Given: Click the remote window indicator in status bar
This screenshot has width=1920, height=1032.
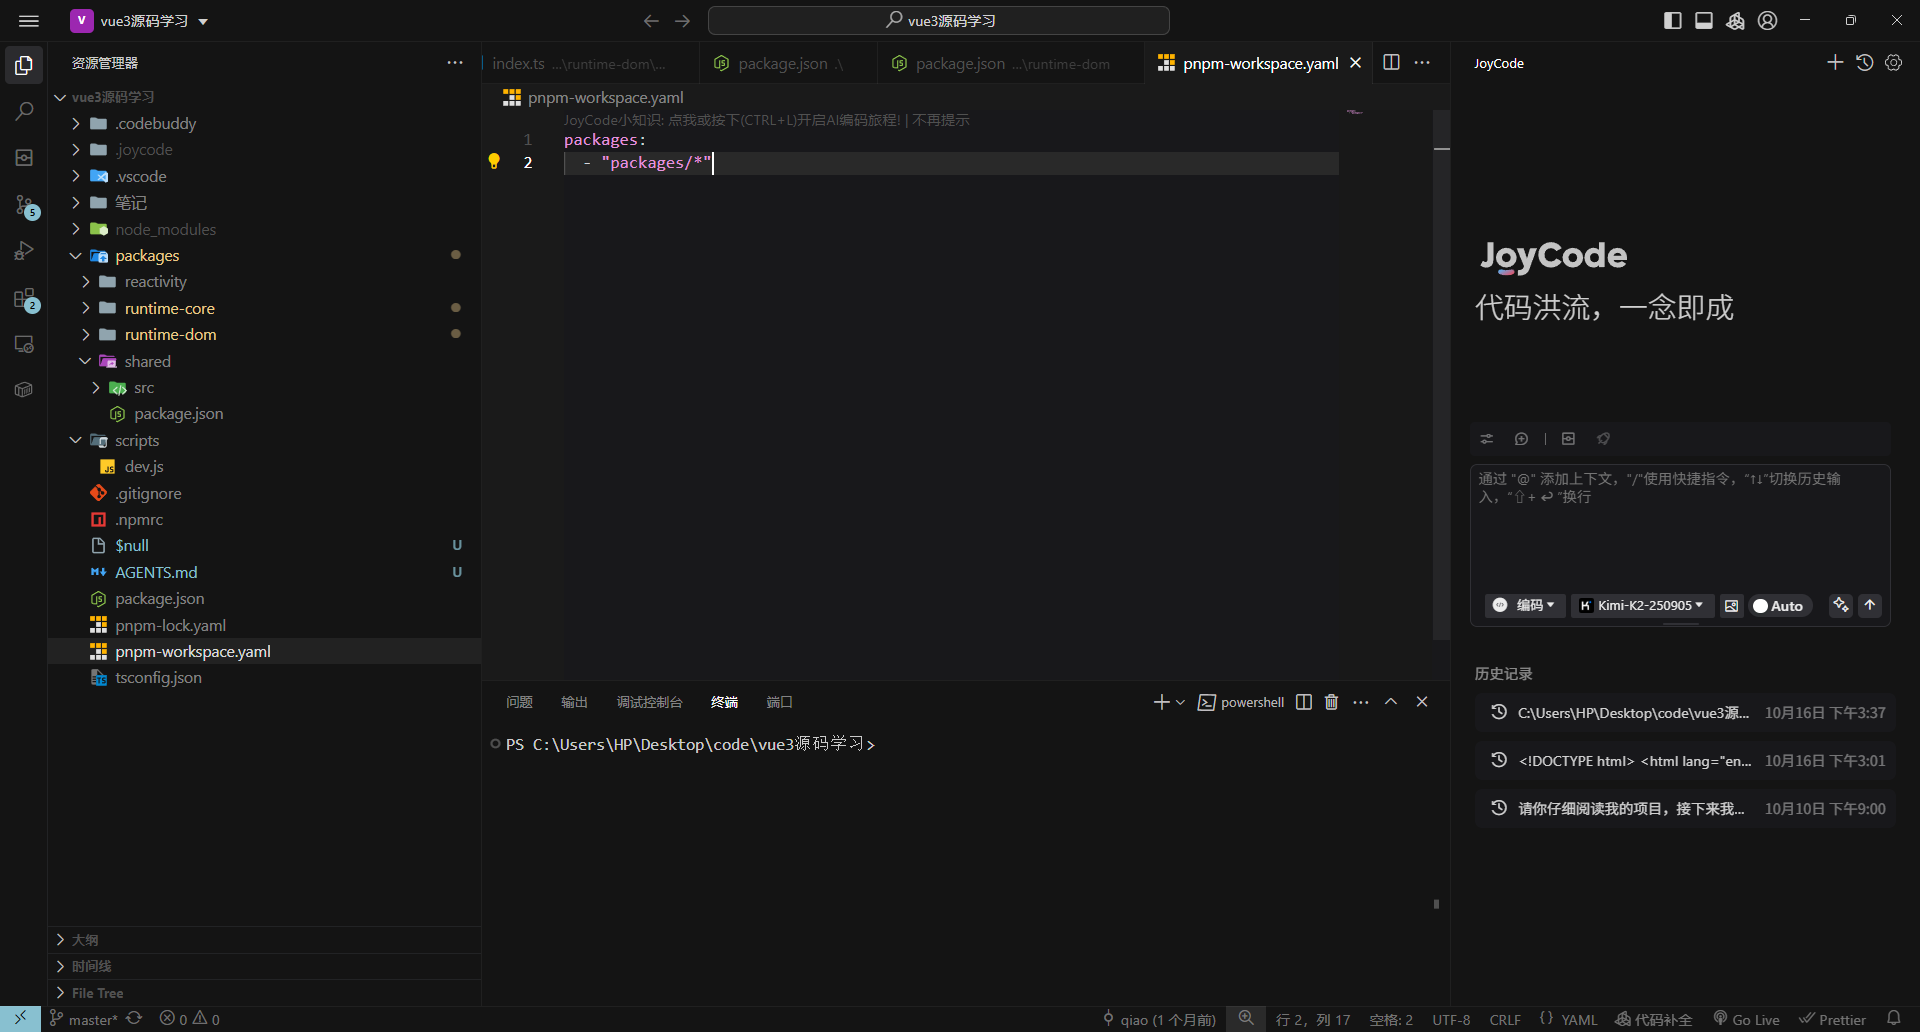Looking at the screenshot, I should [x=20, y=1018].
